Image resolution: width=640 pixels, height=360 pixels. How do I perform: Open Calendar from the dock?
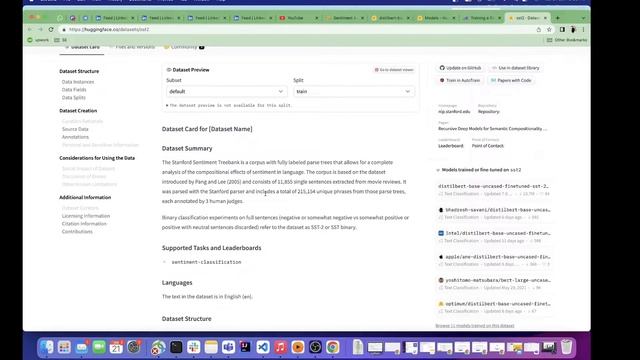coord(116,347)
